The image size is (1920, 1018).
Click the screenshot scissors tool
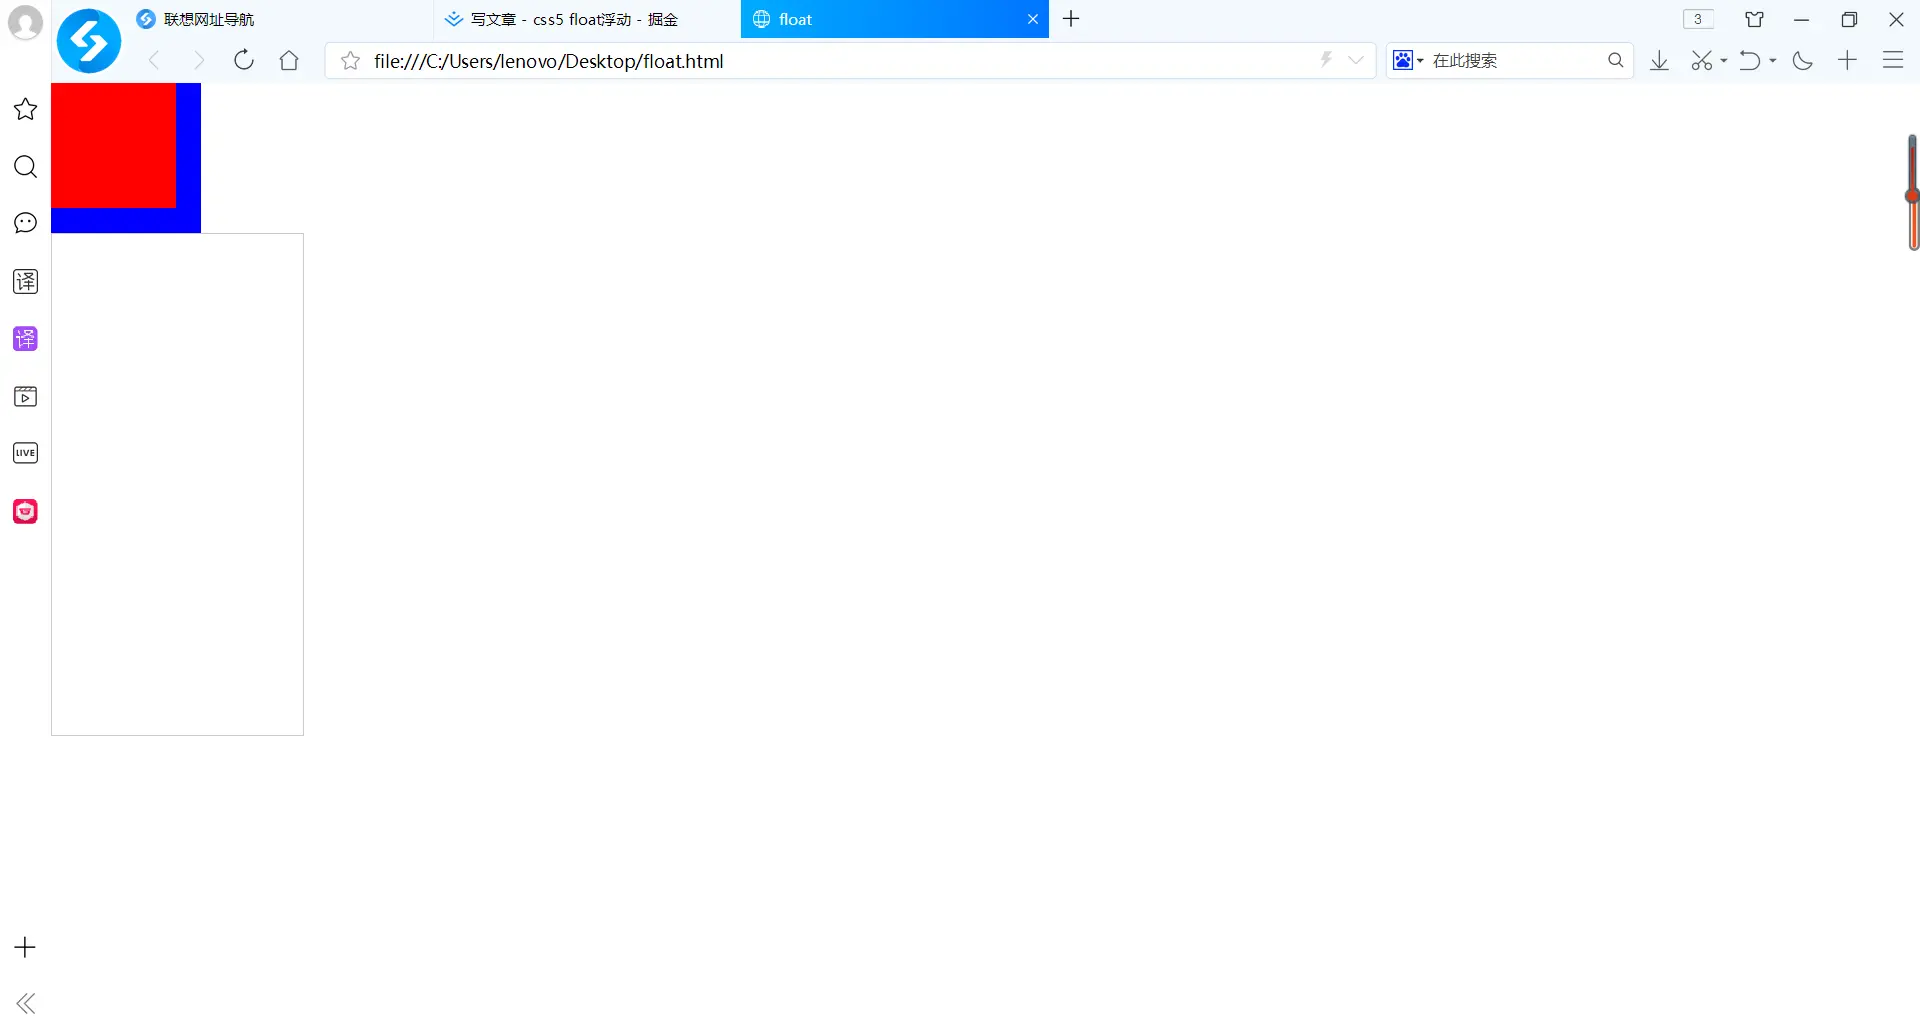[x=1701, y=60]
